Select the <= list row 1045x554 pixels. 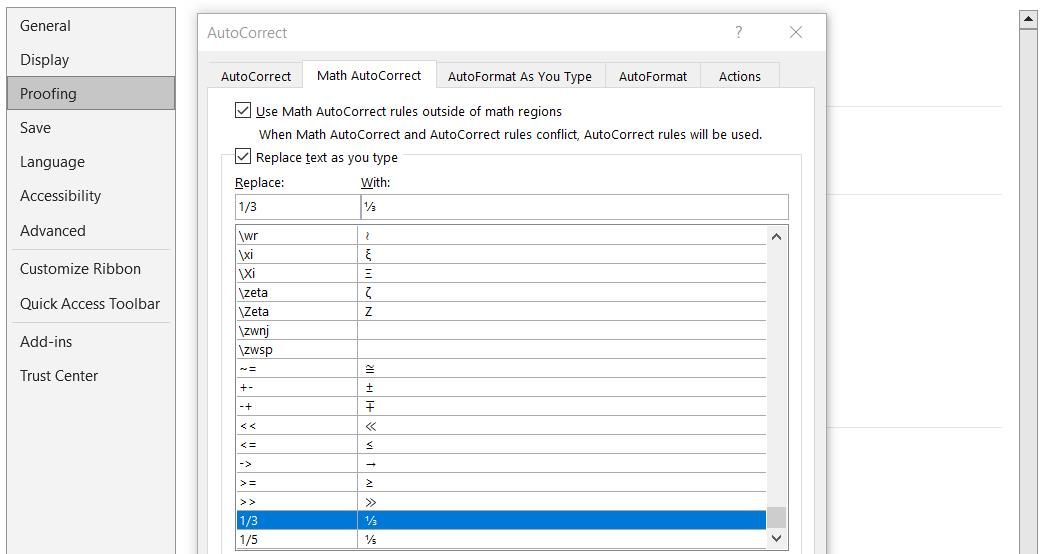(x=501, y=445)
